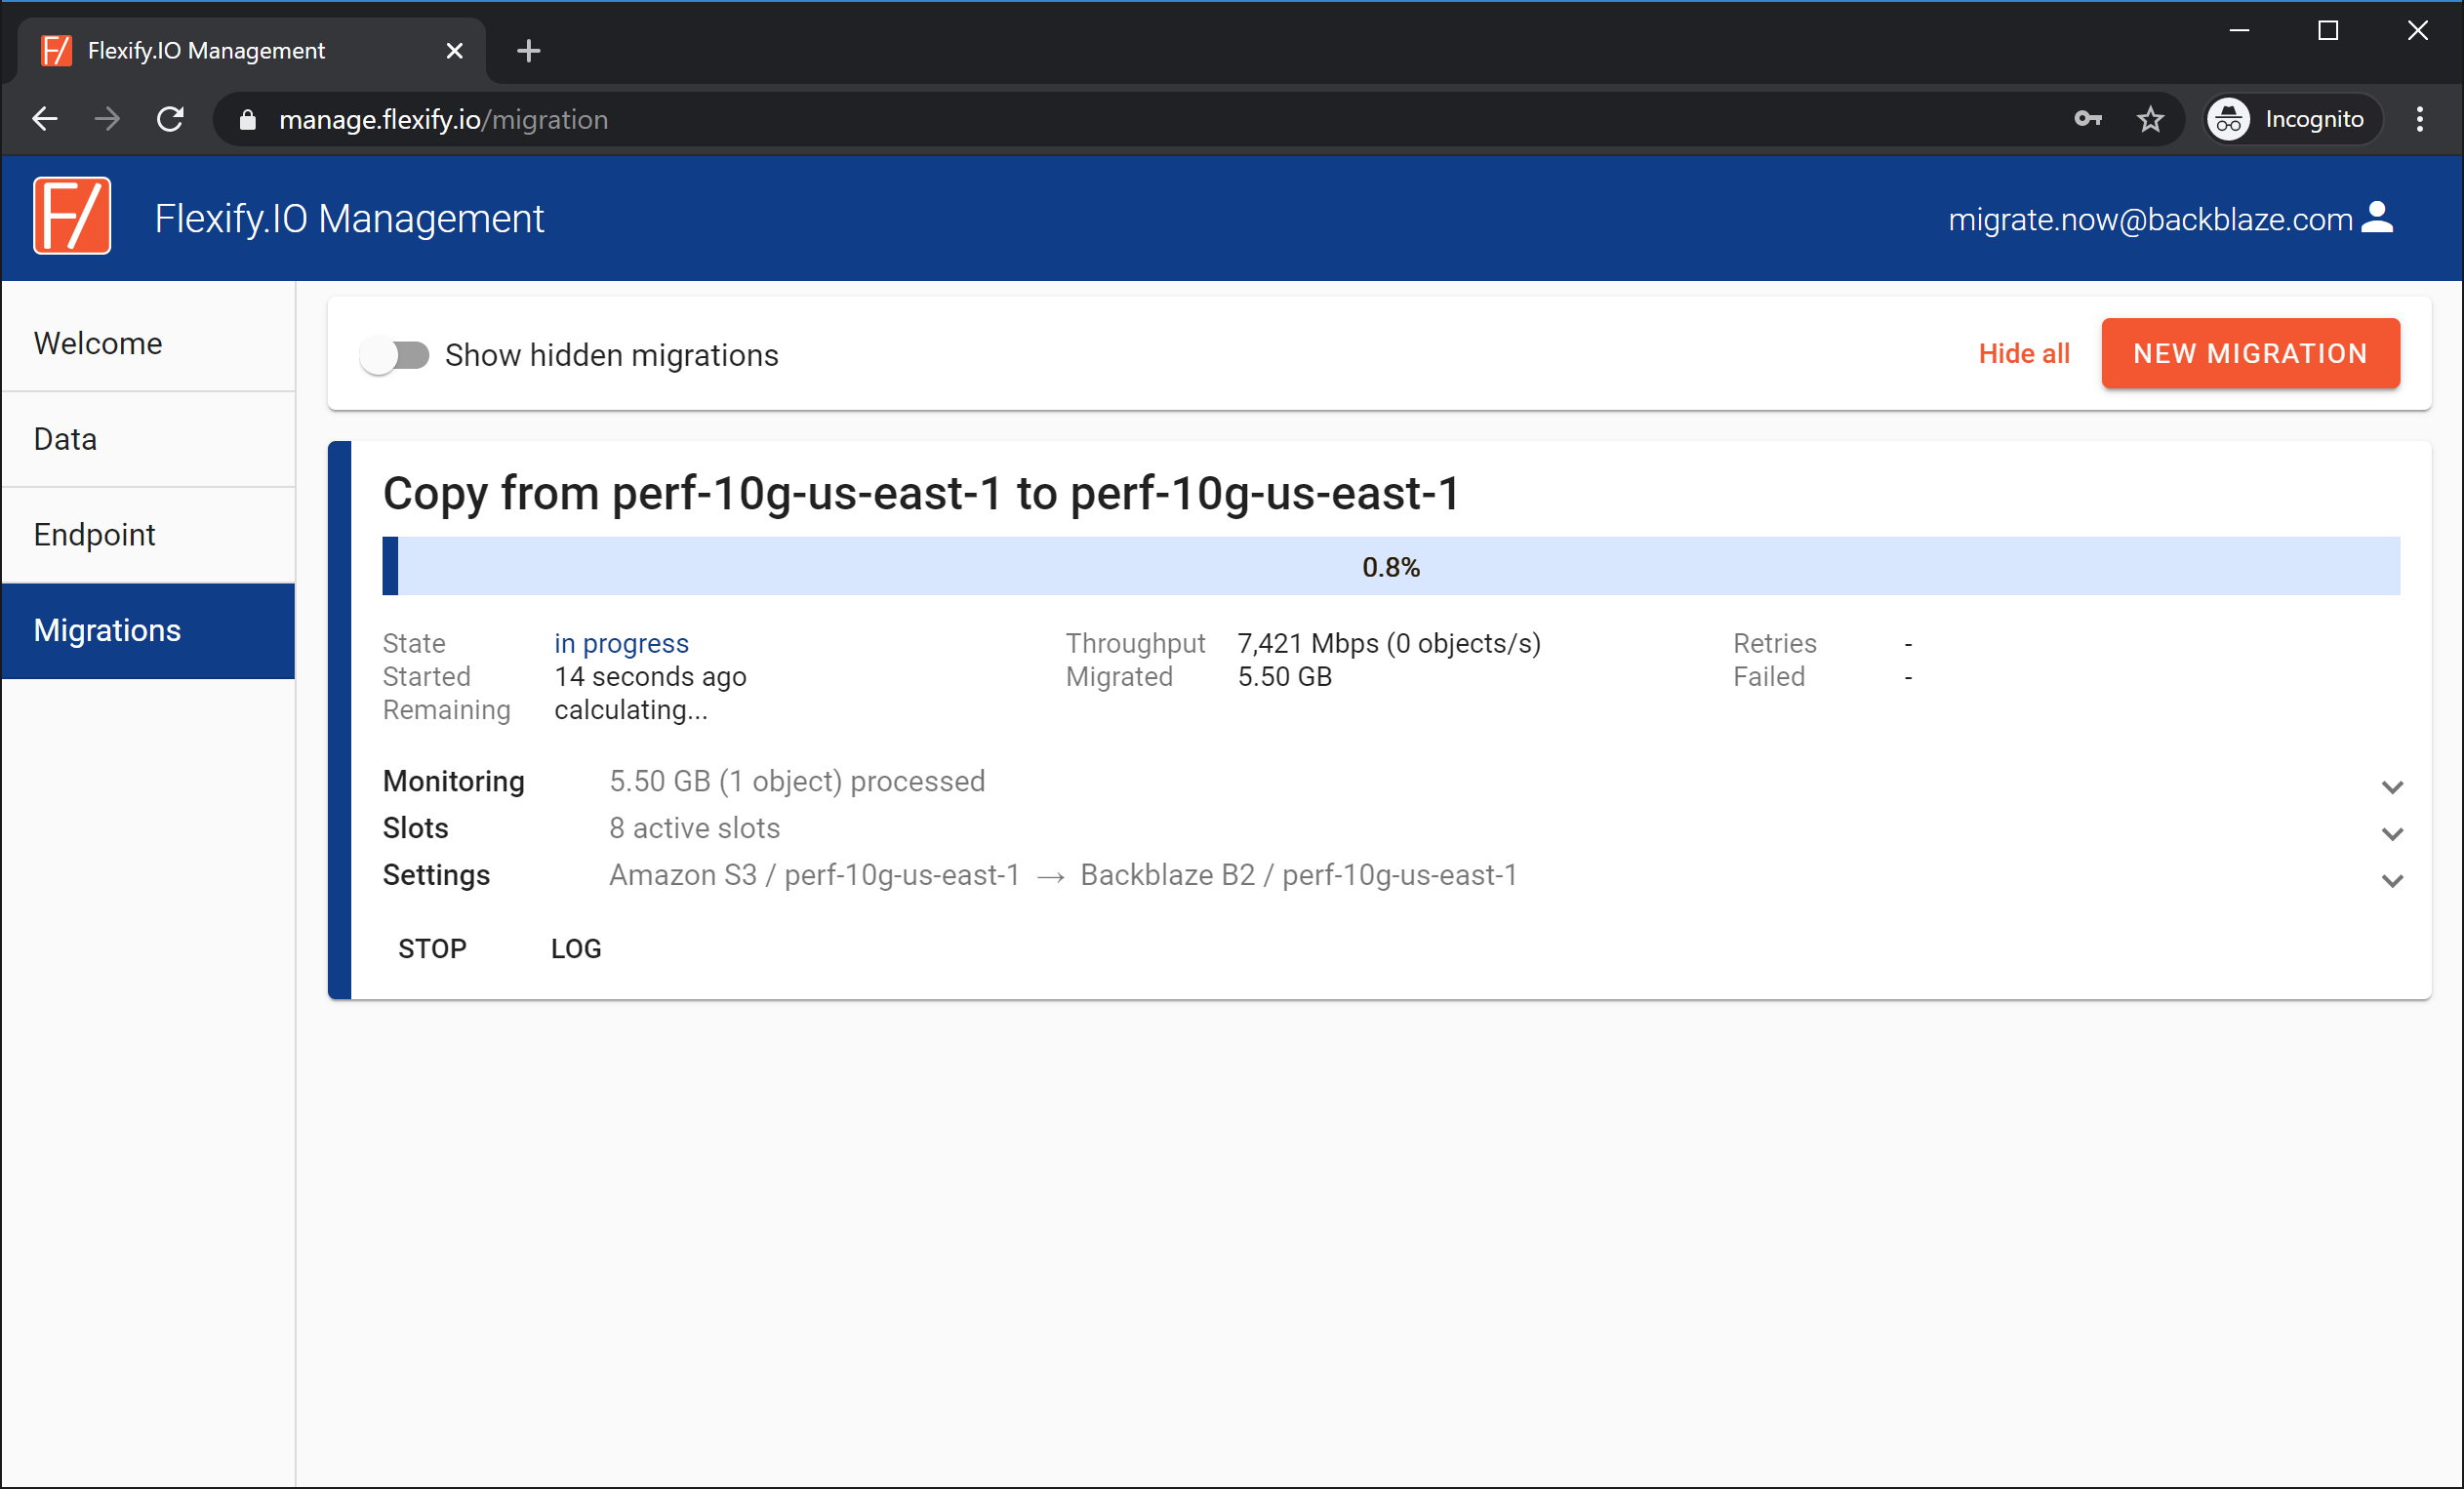This screenshot has height=1489, width=2464.
Task: Close the Flexify.IO Management tab
Action: [454, 51]
